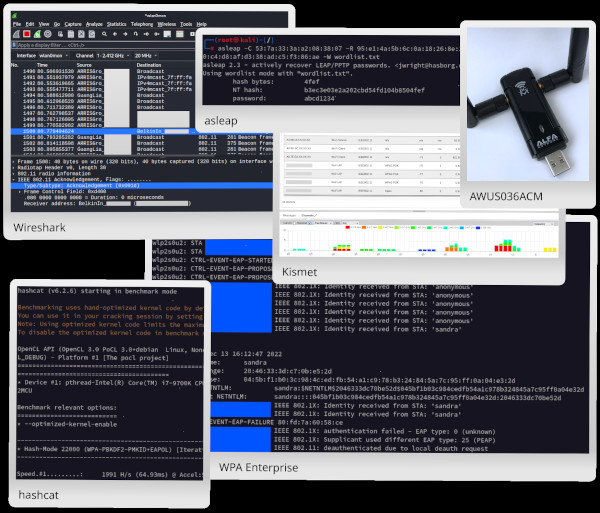Click the AWUS036ACM adapter photo
Viewport: 600px width, 513px height.
click(x=528, y=104)
